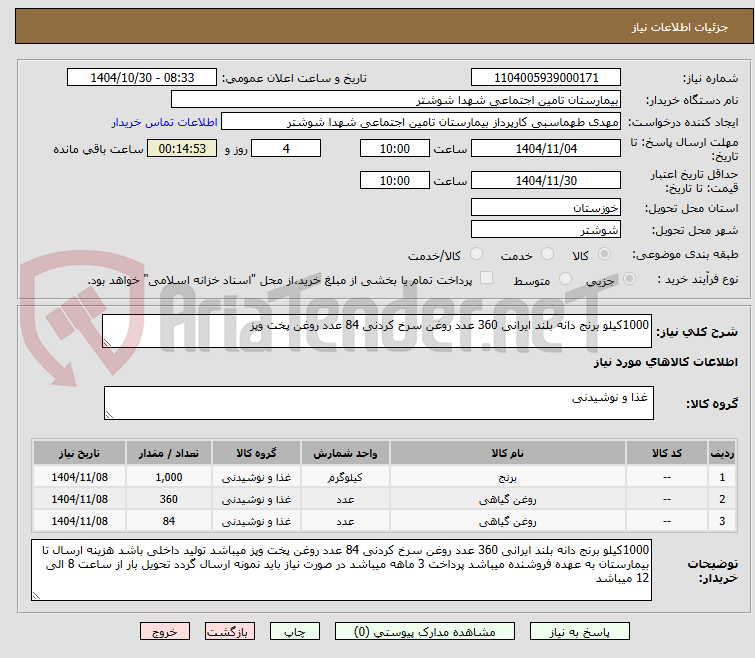
Task: Select the کالا/خدمت radio button
Action: tap(476, 253)
